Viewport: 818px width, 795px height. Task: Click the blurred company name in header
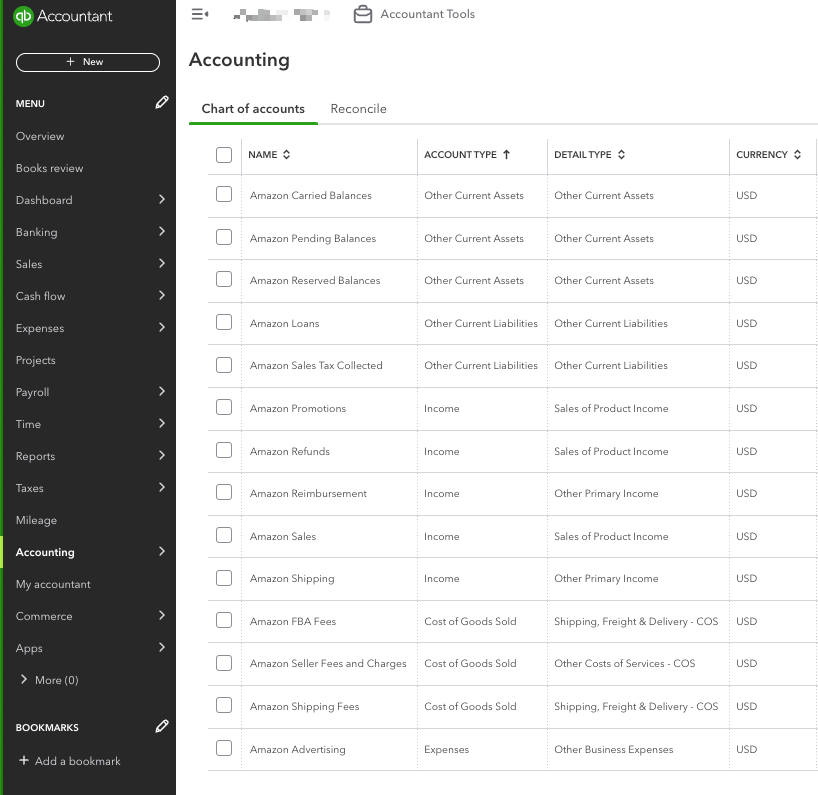[282, 15]
